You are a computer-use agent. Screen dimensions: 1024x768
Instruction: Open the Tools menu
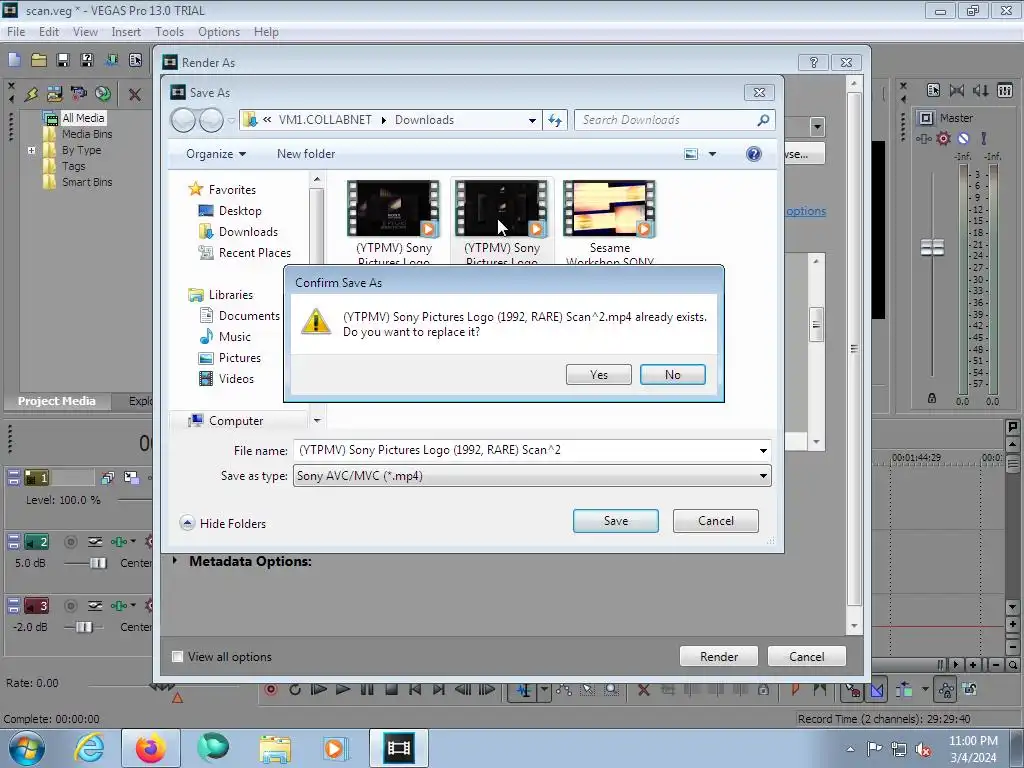(169, 31)
